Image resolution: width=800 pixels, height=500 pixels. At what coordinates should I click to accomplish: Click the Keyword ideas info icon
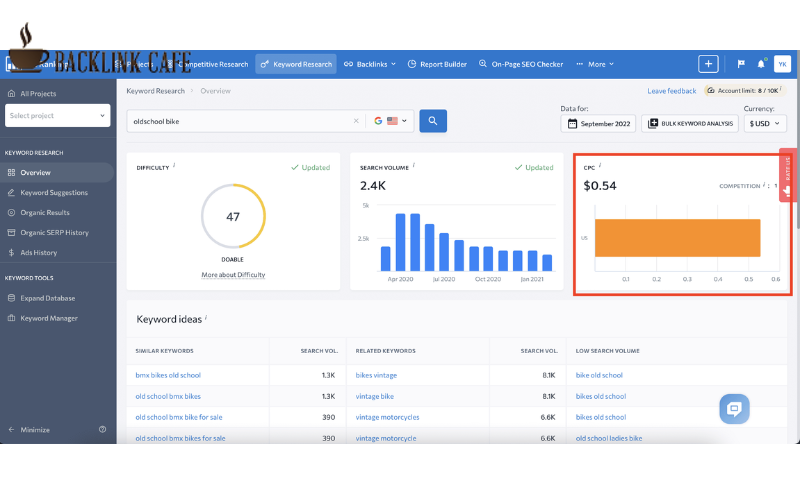pos(206,317)
